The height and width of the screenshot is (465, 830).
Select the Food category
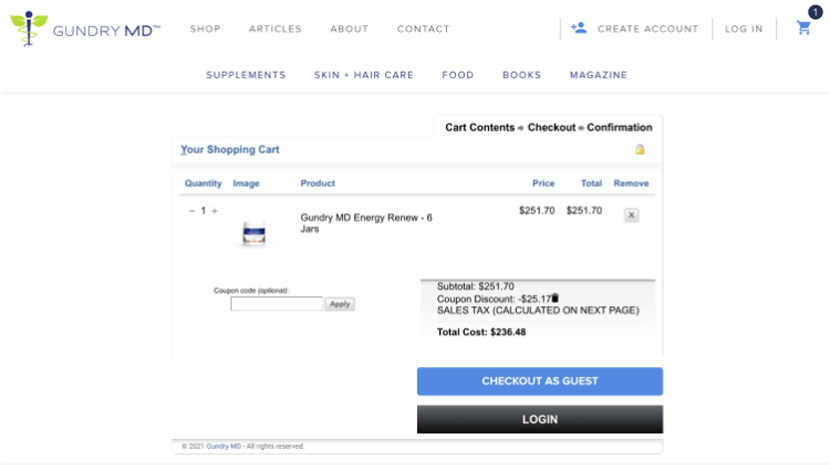(458, 75)
